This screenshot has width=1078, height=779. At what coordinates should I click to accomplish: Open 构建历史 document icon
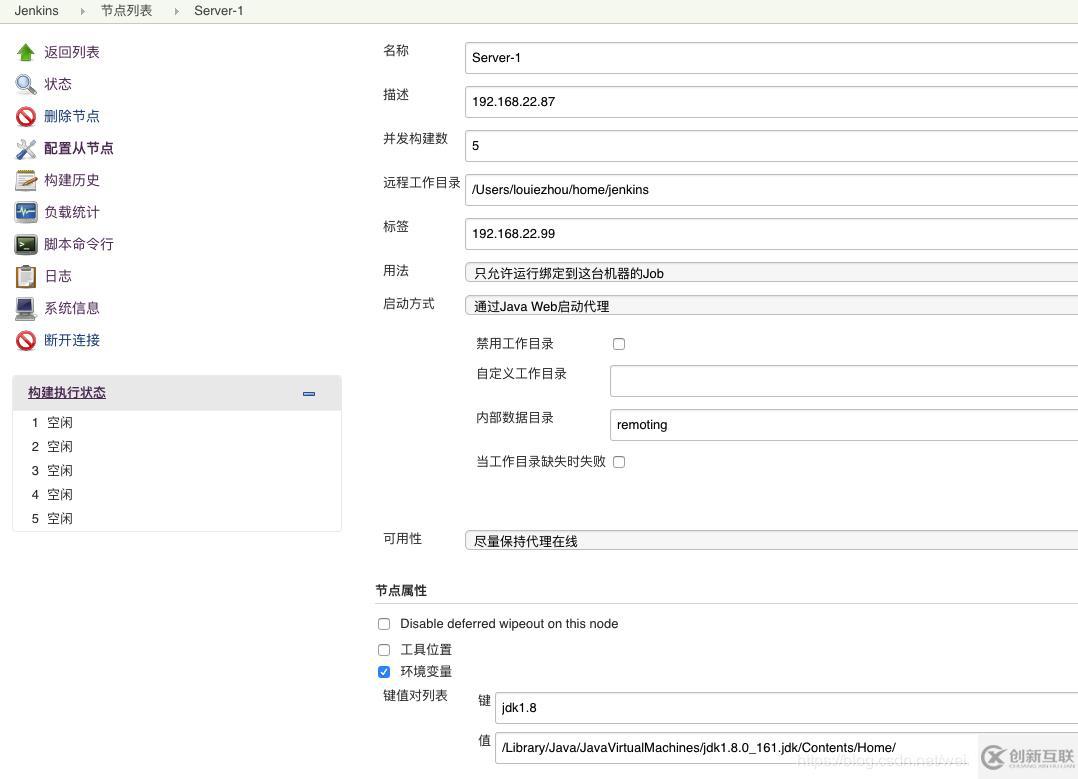click(26, 179)
